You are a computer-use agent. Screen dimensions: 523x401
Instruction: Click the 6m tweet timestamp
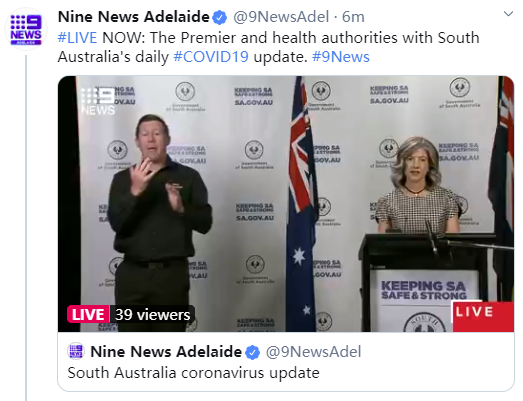coord(353,17)
